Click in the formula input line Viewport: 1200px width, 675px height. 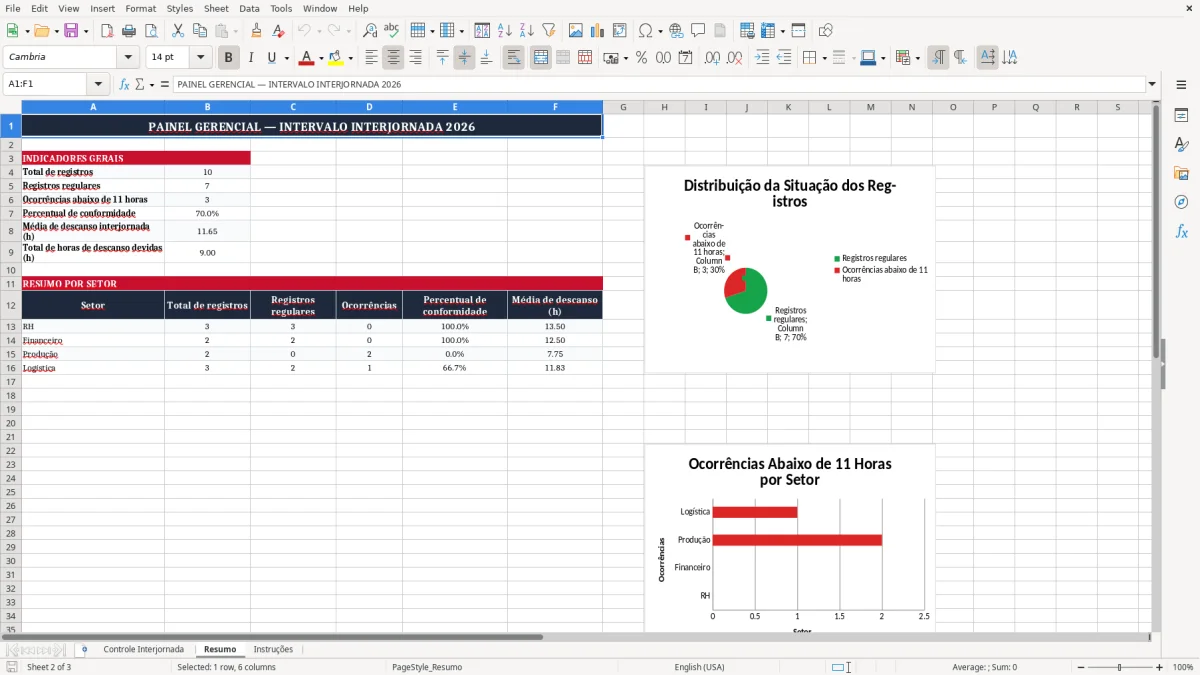pyautogui.click(x=659, y=84)
